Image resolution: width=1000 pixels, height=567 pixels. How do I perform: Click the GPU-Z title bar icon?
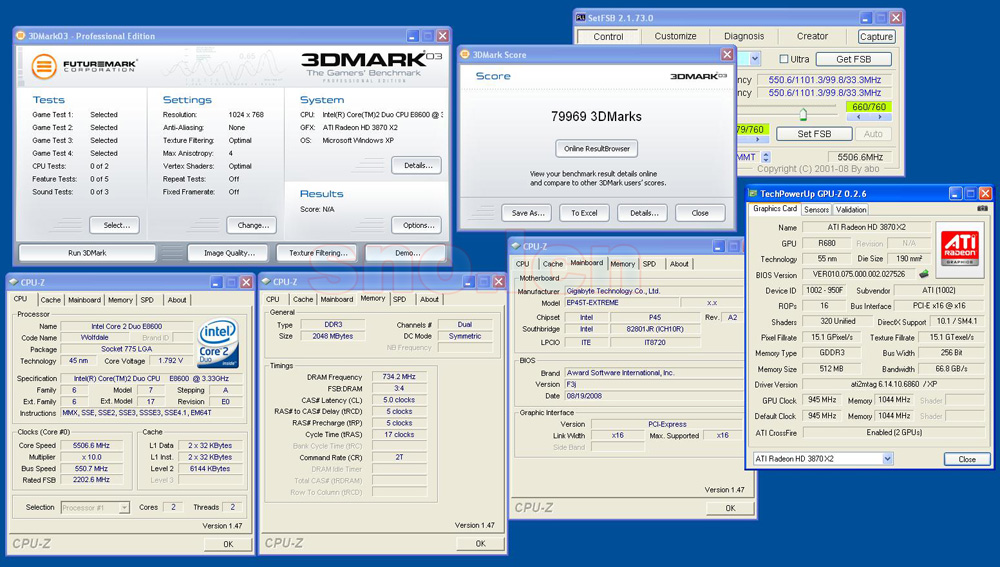pos(753,193)
